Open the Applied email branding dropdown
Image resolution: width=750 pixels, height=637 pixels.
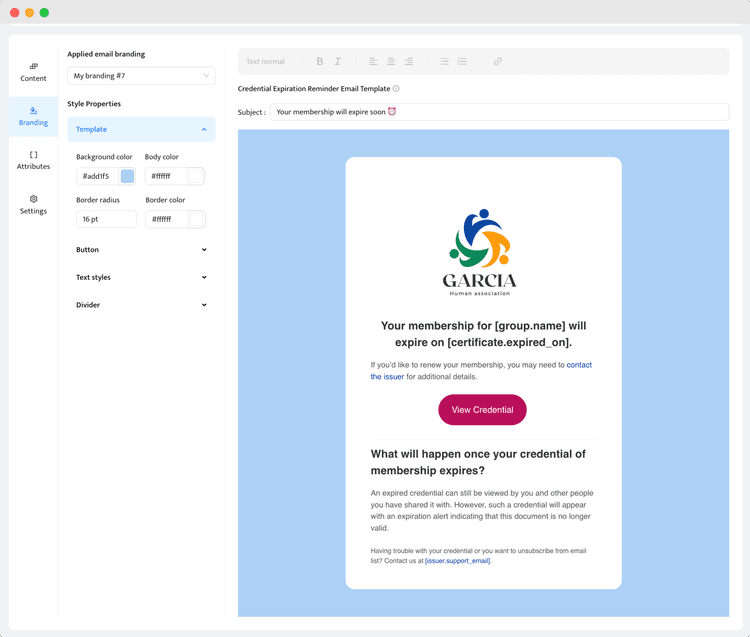141,76
